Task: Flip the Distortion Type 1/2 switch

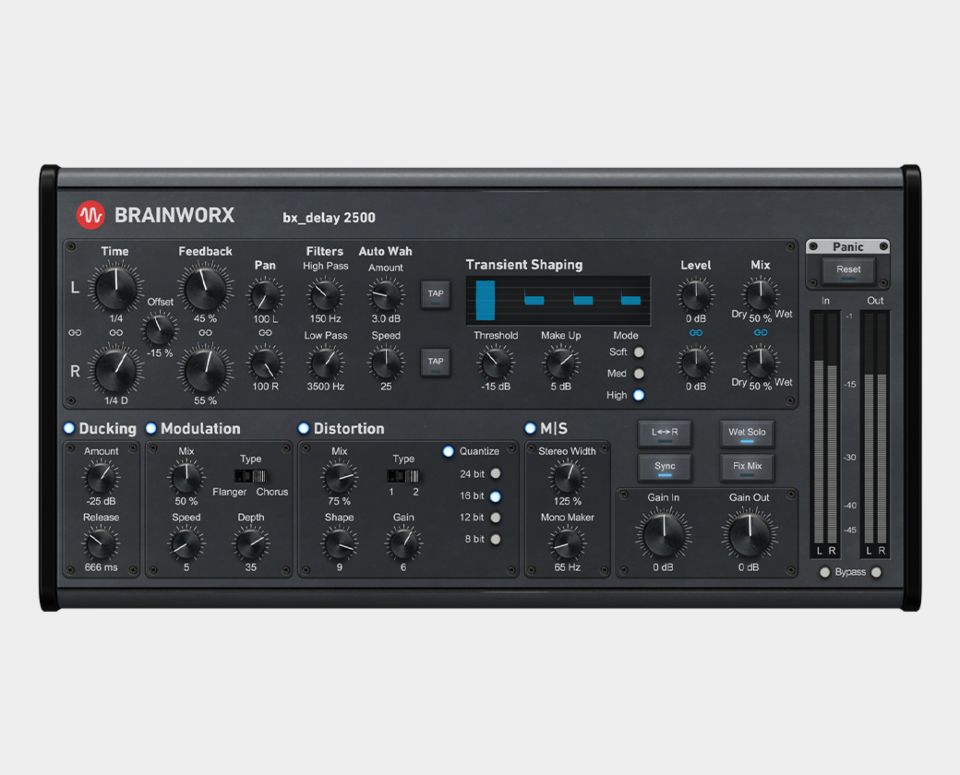Action: click(x=402, y=476)
